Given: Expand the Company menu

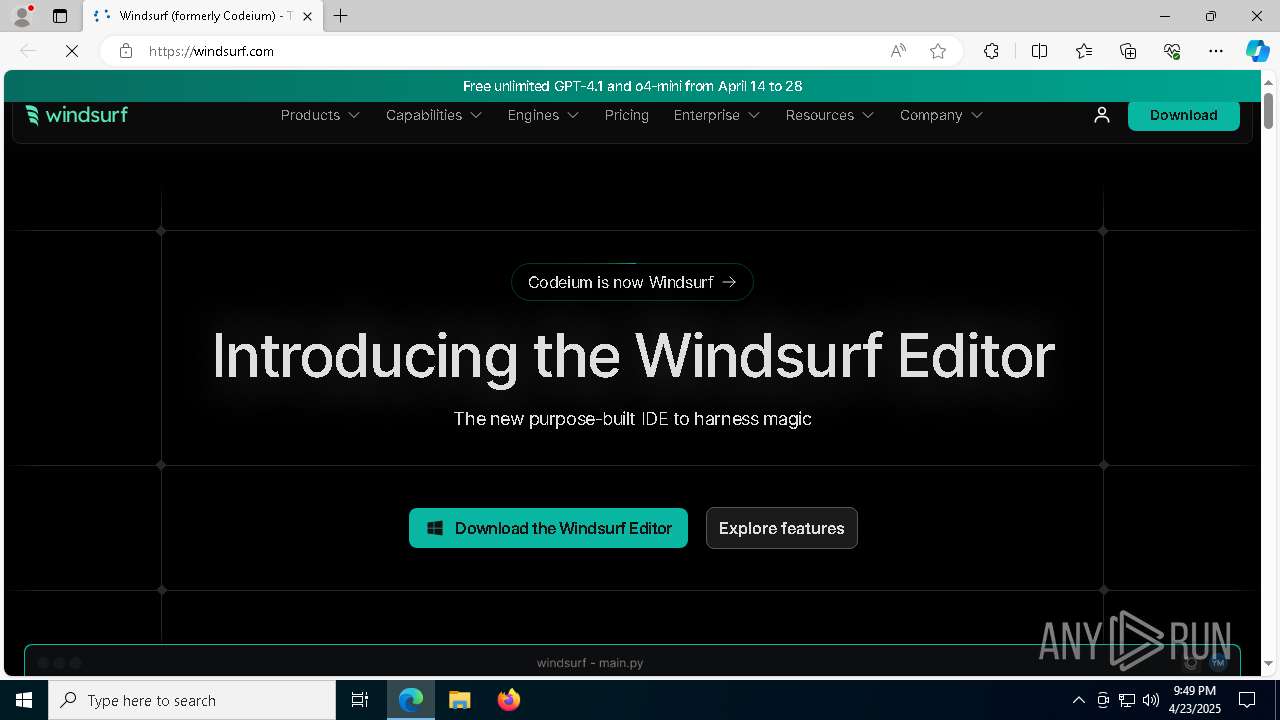Looking at the screenshot, I should click(941, 115).
